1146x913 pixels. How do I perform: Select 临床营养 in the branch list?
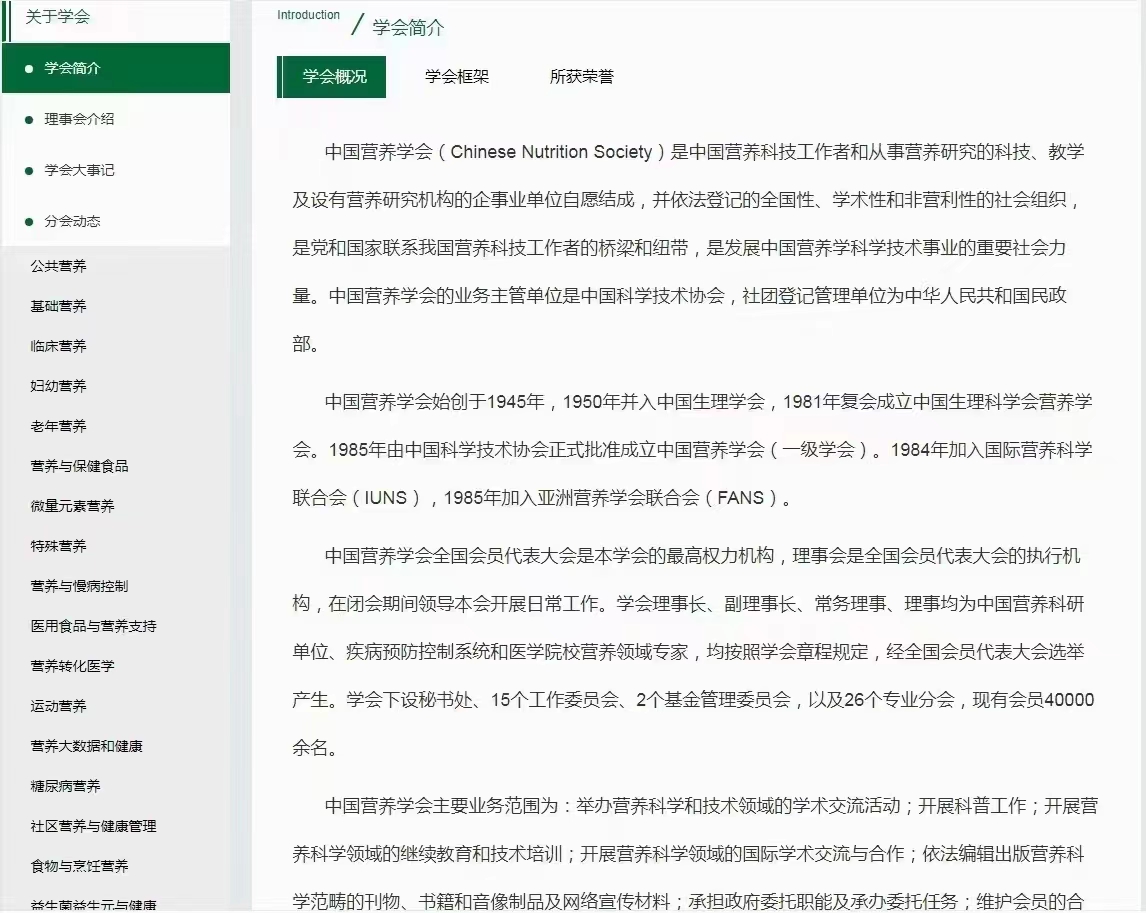[58, 346]
